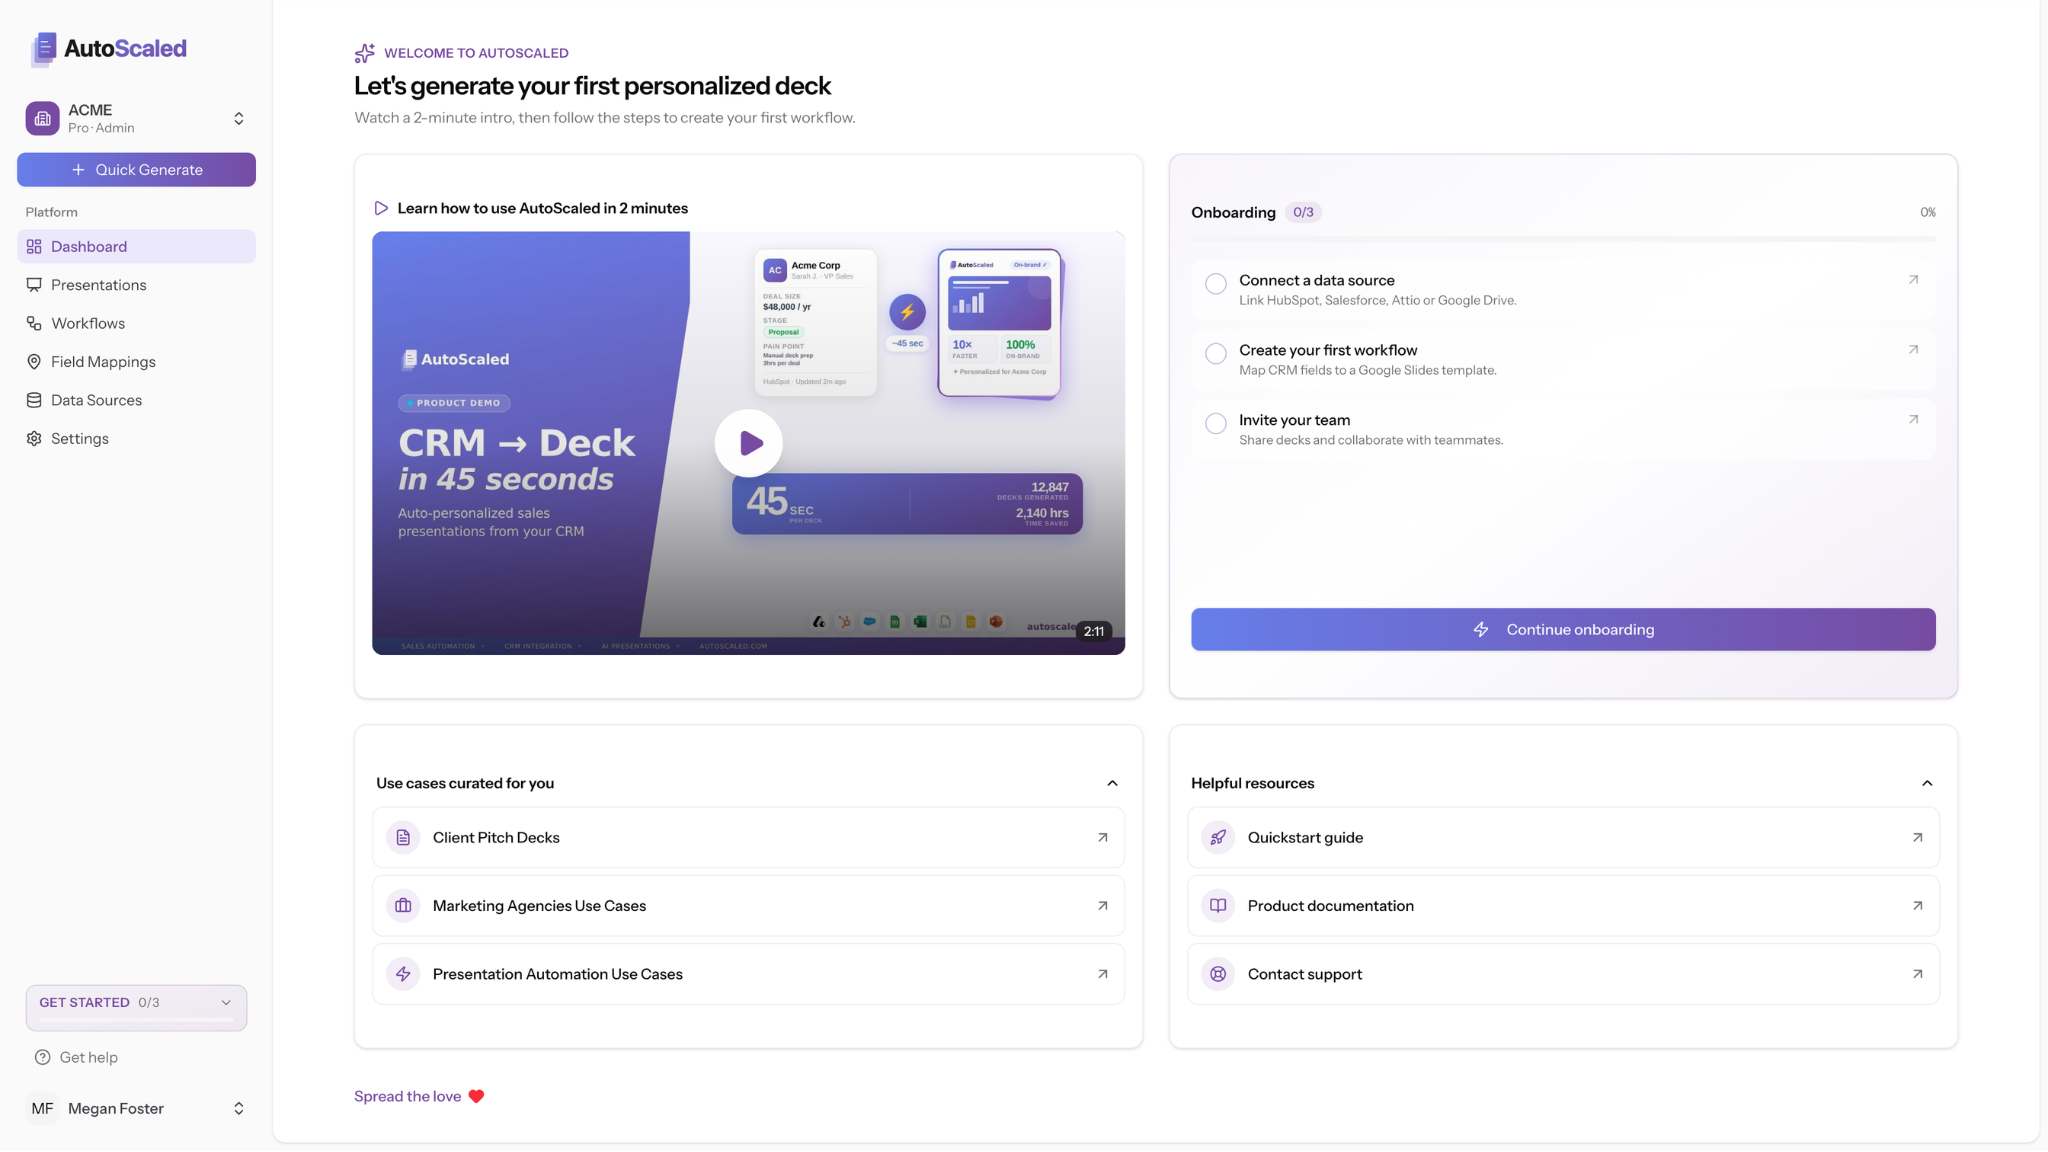Collapse the Use cases curated for you panel
The image size is (2048, 1152).
1111,783
